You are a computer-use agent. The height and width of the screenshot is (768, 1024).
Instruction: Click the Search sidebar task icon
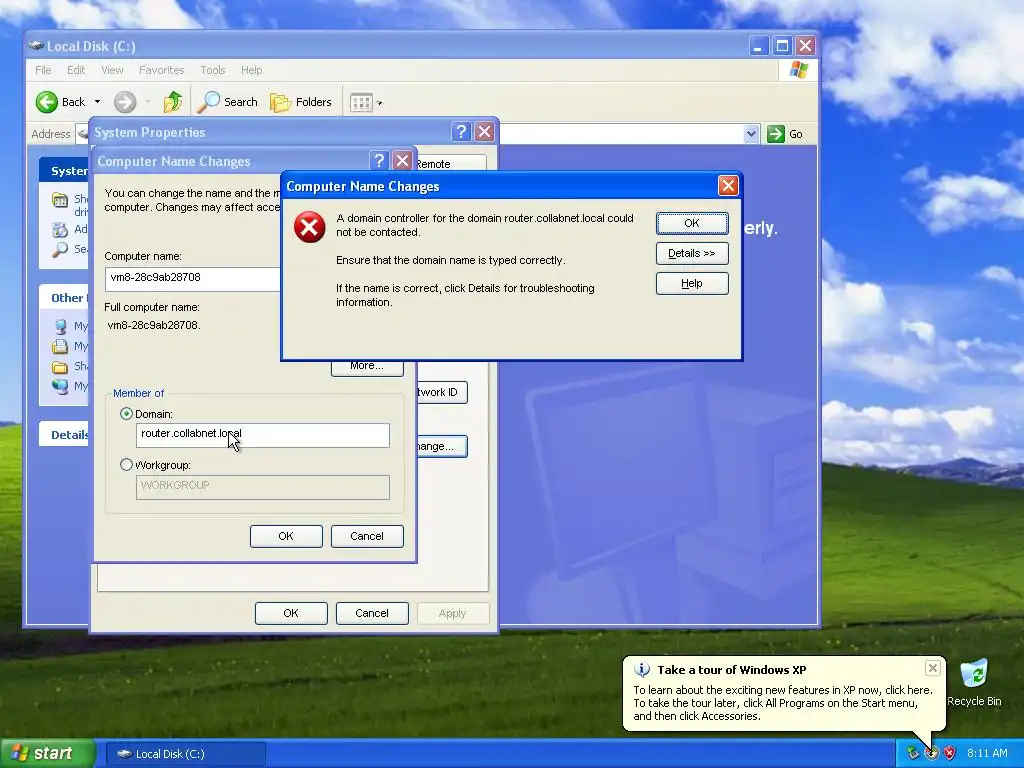60,249
